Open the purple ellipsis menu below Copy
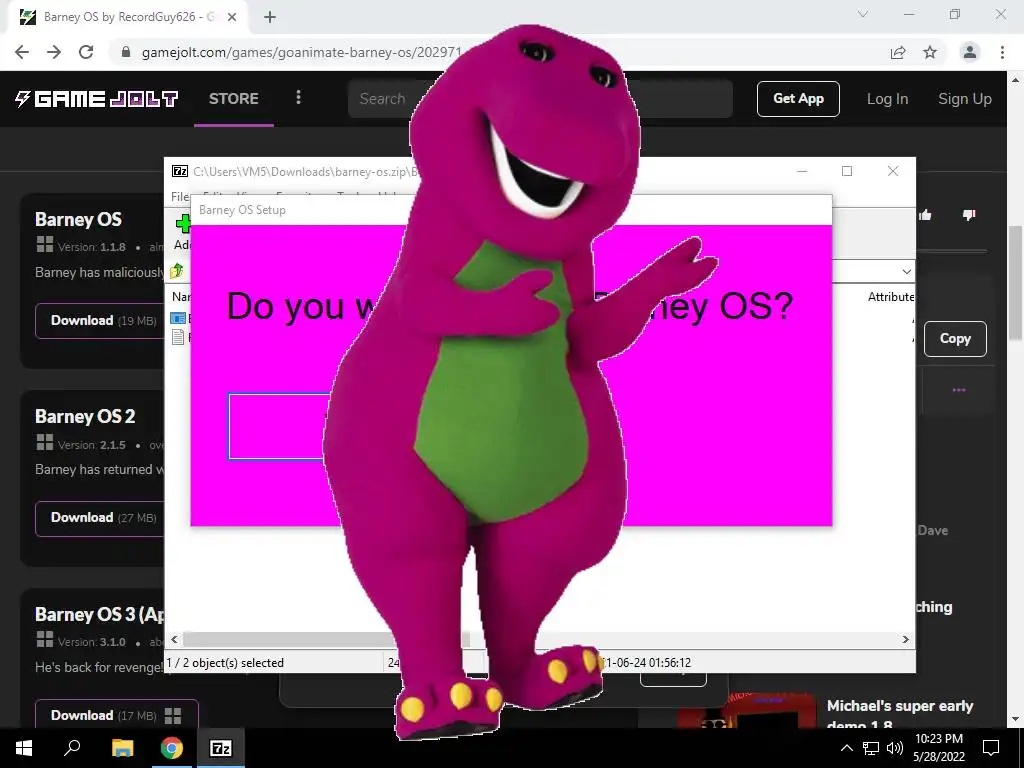This screenshot has width=1024, height=768. [959, 390]
